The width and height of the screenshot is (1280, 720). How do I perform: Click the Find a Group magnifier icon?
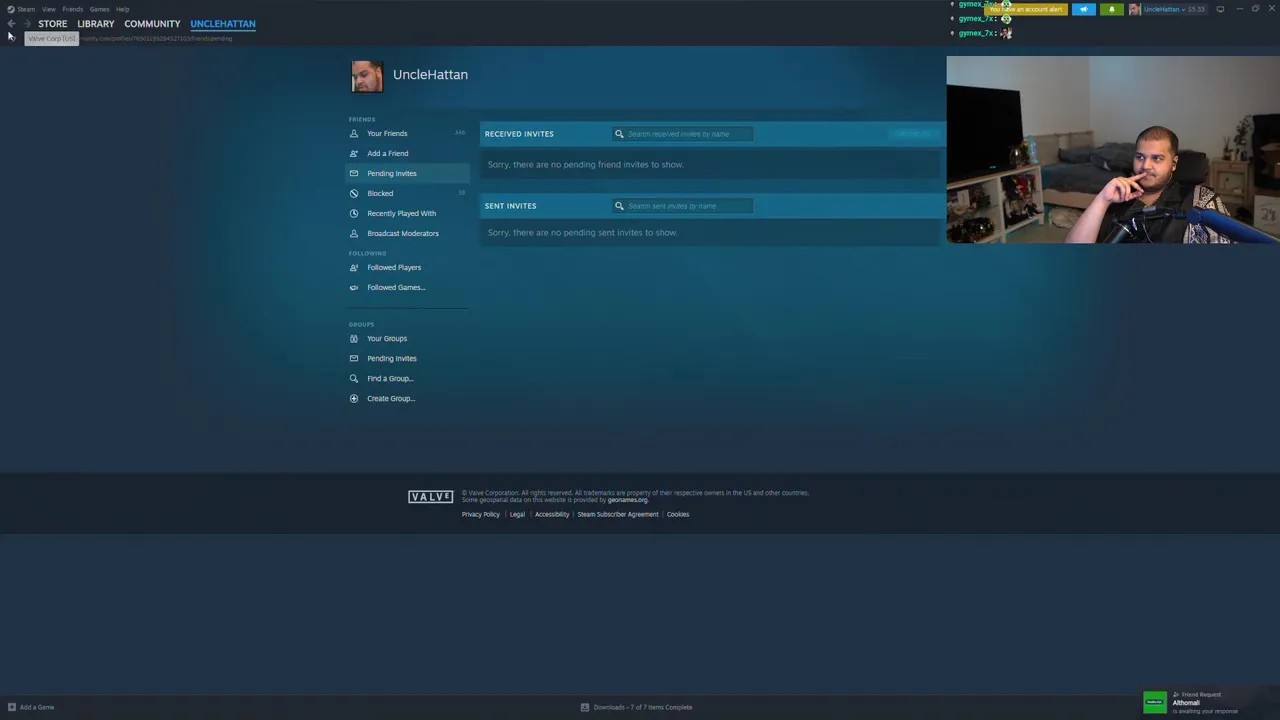tap(354, 378)
